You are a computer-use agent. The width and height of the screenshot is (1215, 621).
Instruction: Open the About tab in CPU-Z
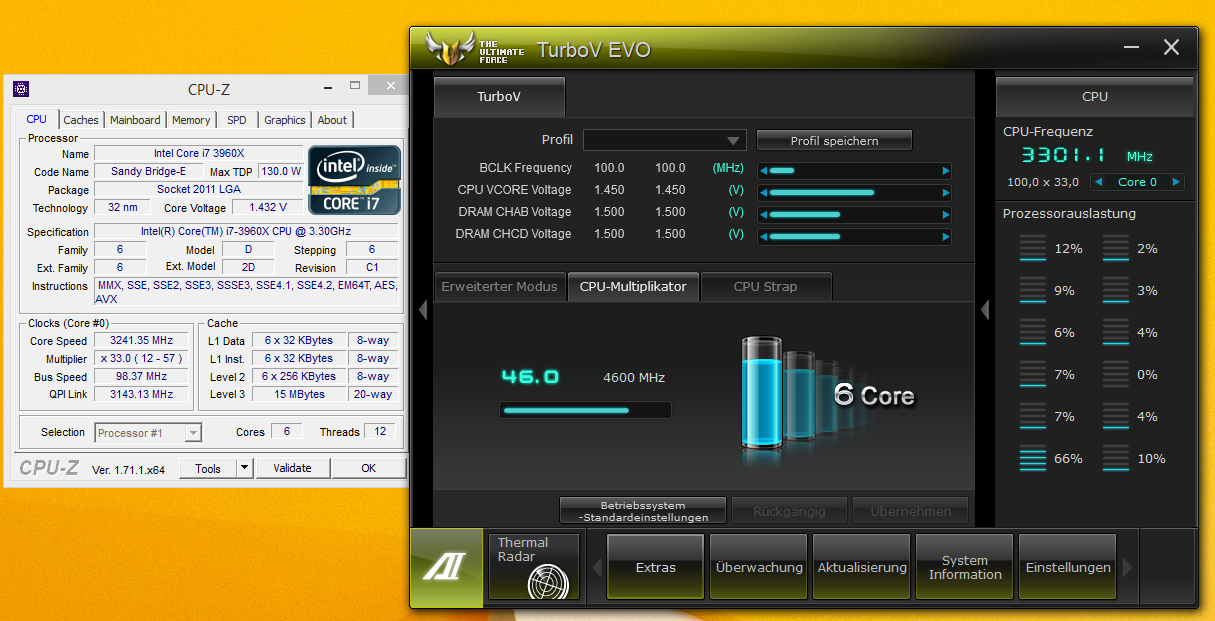(x=332, y=120)
